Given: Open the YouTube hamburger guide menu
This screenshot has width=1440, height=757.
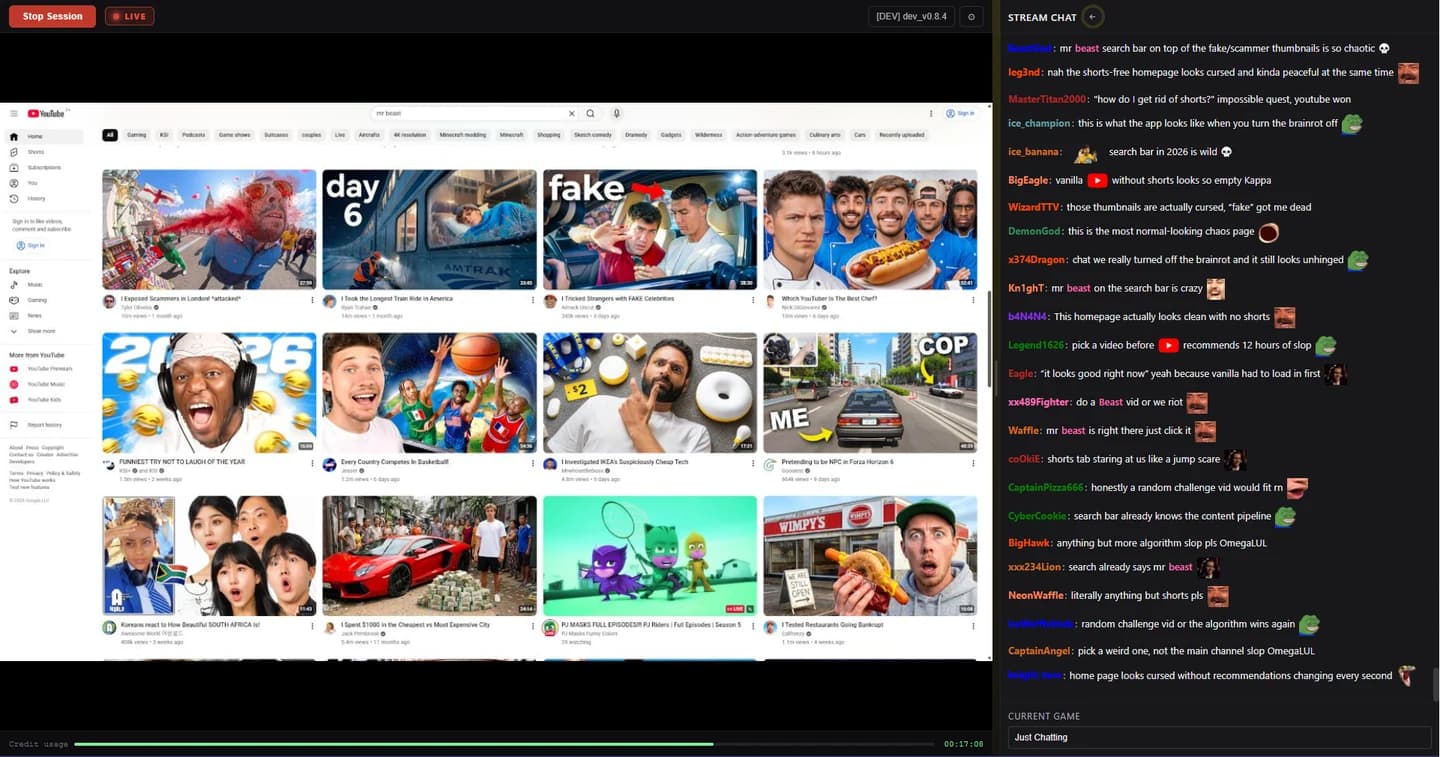Looking at the screenshot, I should click(14, 114).
